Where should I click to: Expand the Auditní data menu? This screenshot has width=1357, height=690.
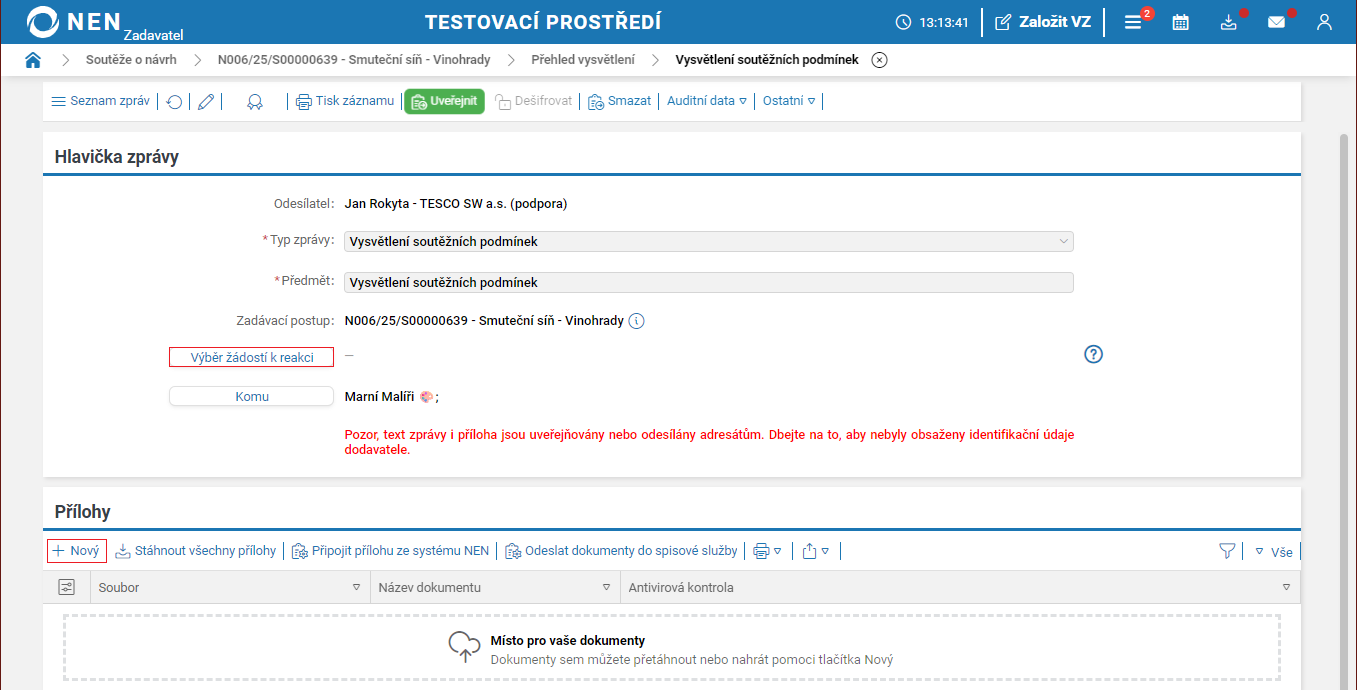pyautogui.click(x=707, y=101)
